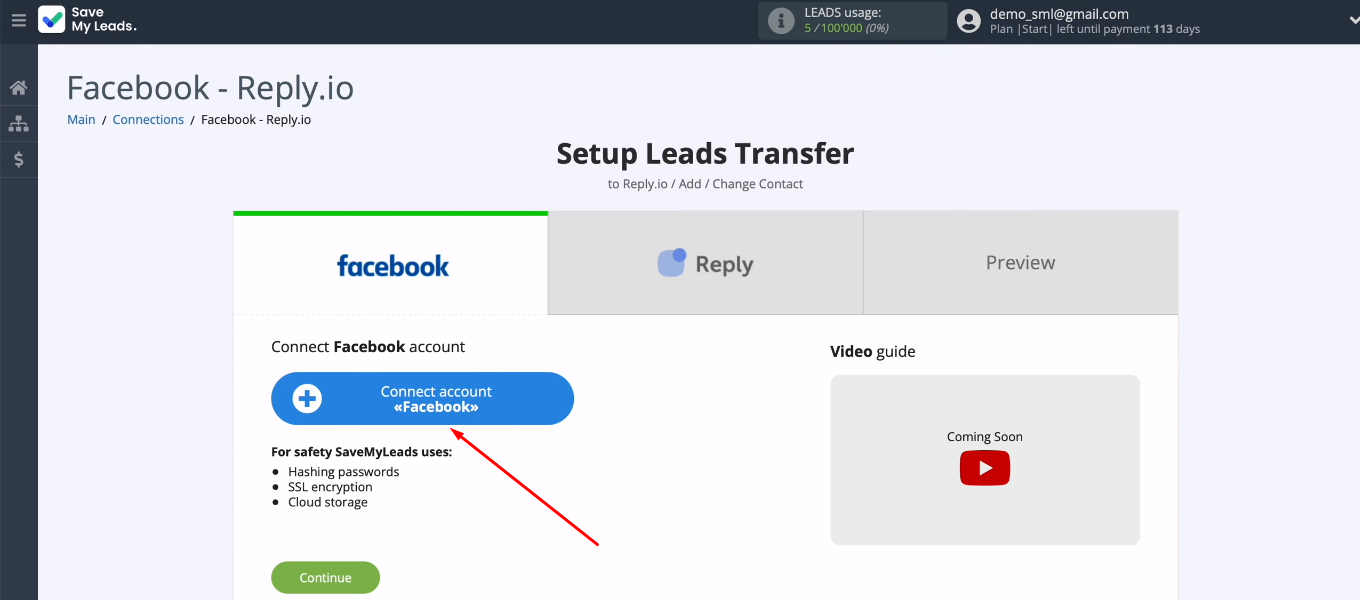Click the Coming Soon video thumbnail text
1360x600 pixels.
point(984,437)
